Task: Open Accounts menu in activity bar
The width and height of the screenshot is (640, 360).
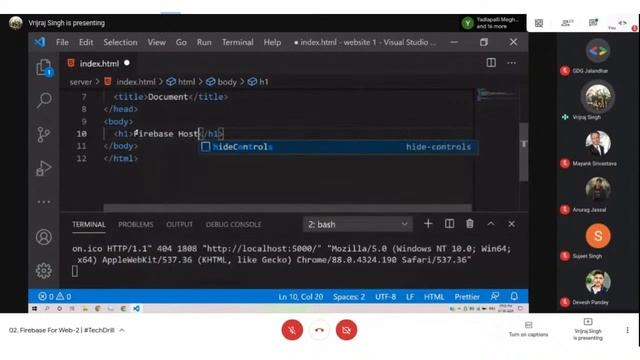Action: 44,237
